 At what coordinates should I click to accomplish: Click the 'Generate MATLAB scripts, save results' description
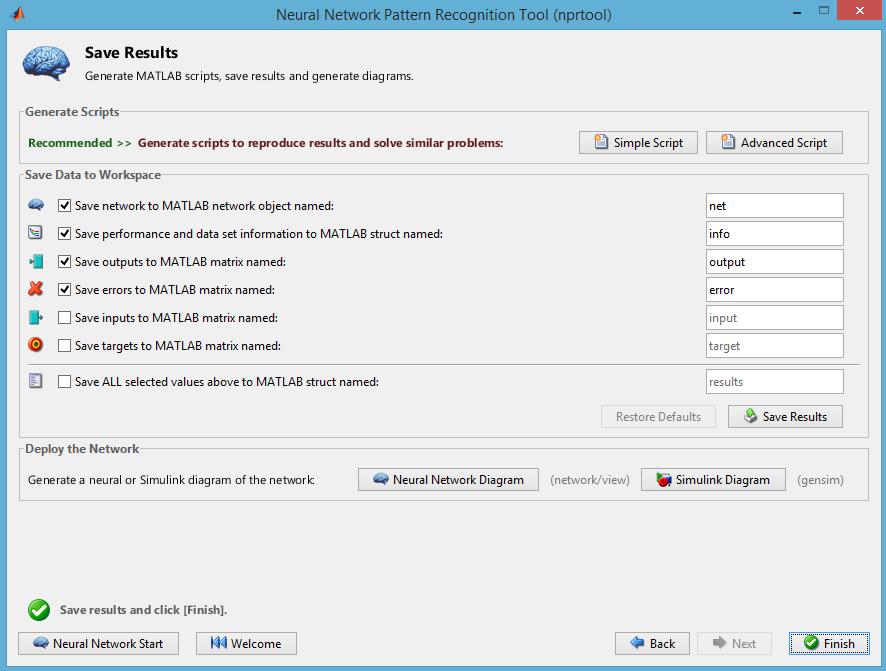coord(249,76)
